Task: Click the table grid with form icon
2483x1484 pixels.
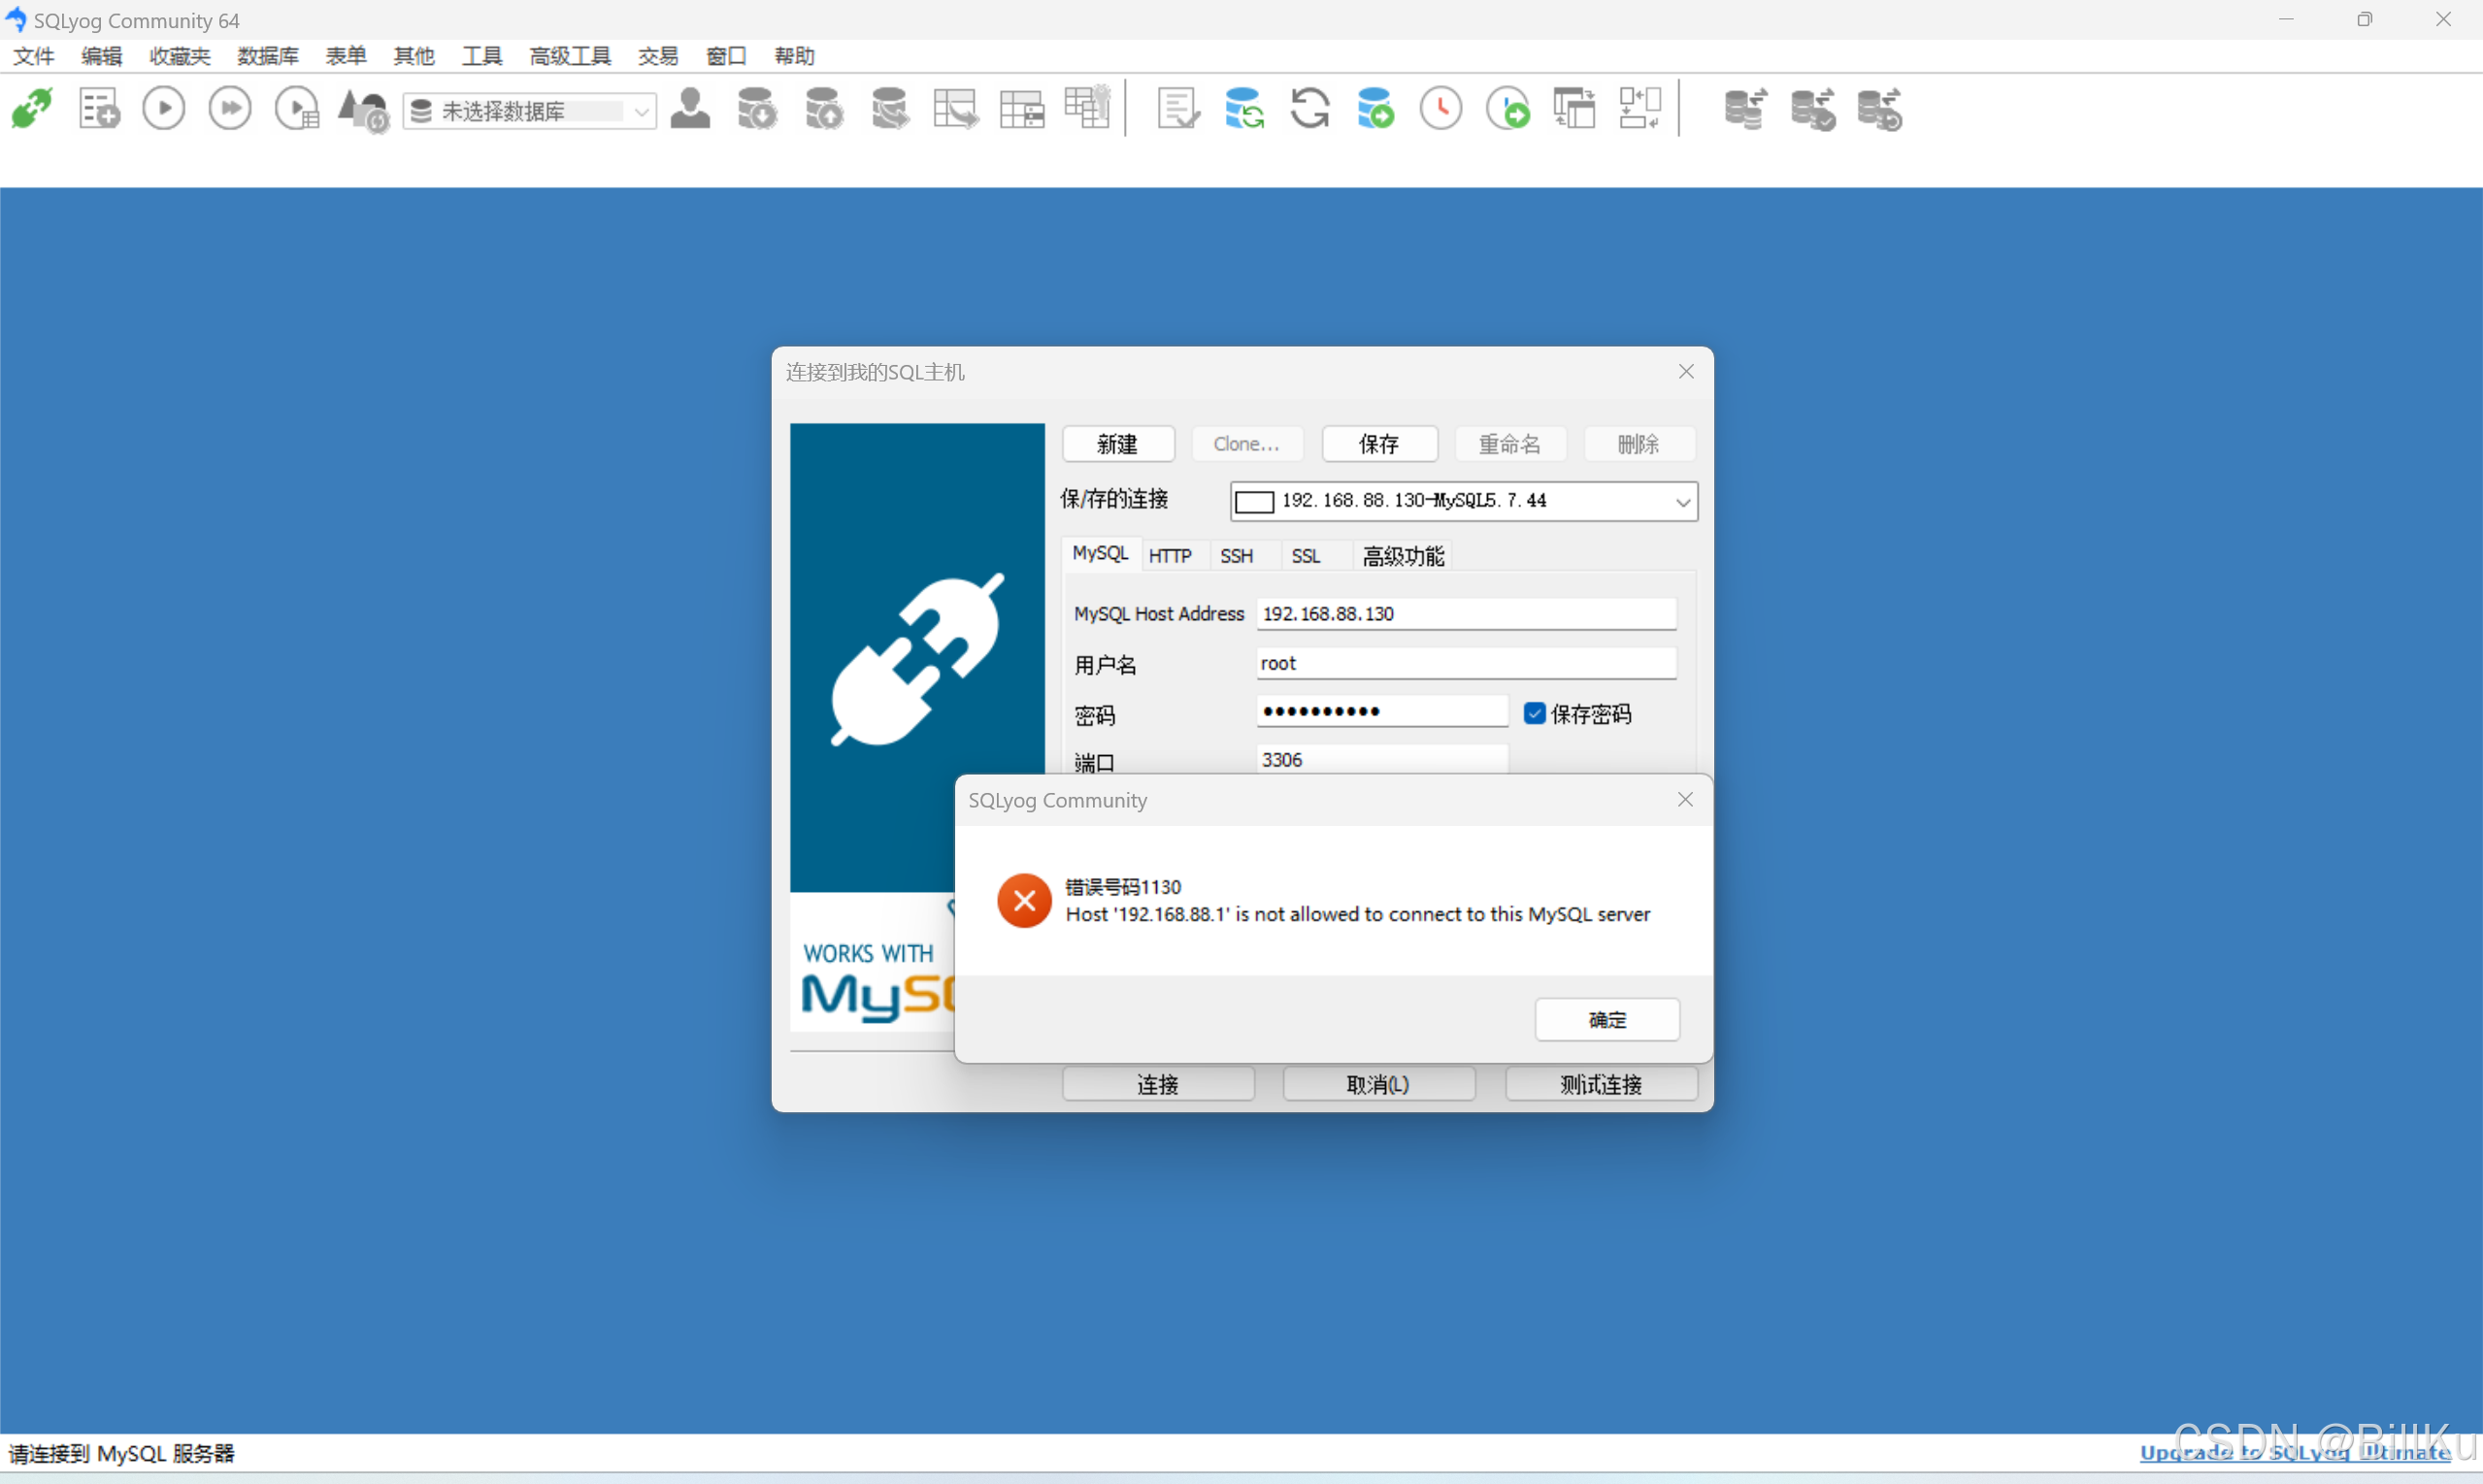Action: pos(1022,109)
